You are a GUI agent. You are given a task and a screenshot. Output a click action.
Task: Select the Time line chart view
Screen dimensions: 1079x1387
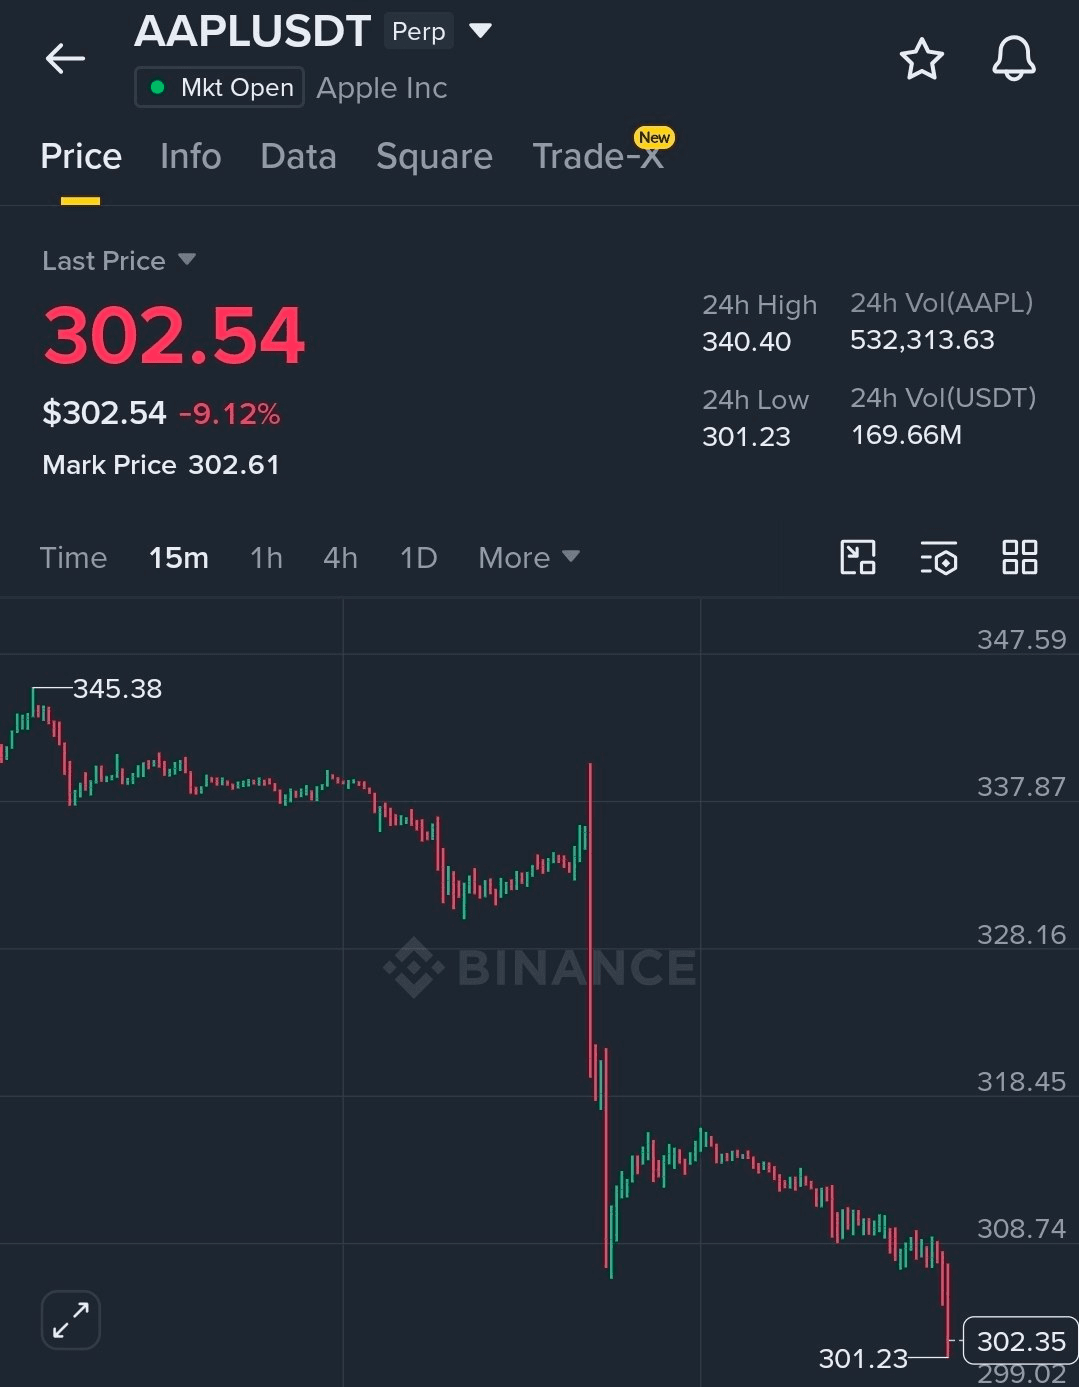73,557
